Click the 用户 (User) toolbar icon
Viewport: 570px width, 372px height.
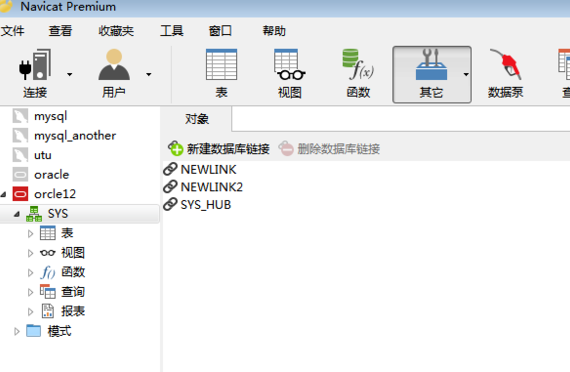[114, 65]
